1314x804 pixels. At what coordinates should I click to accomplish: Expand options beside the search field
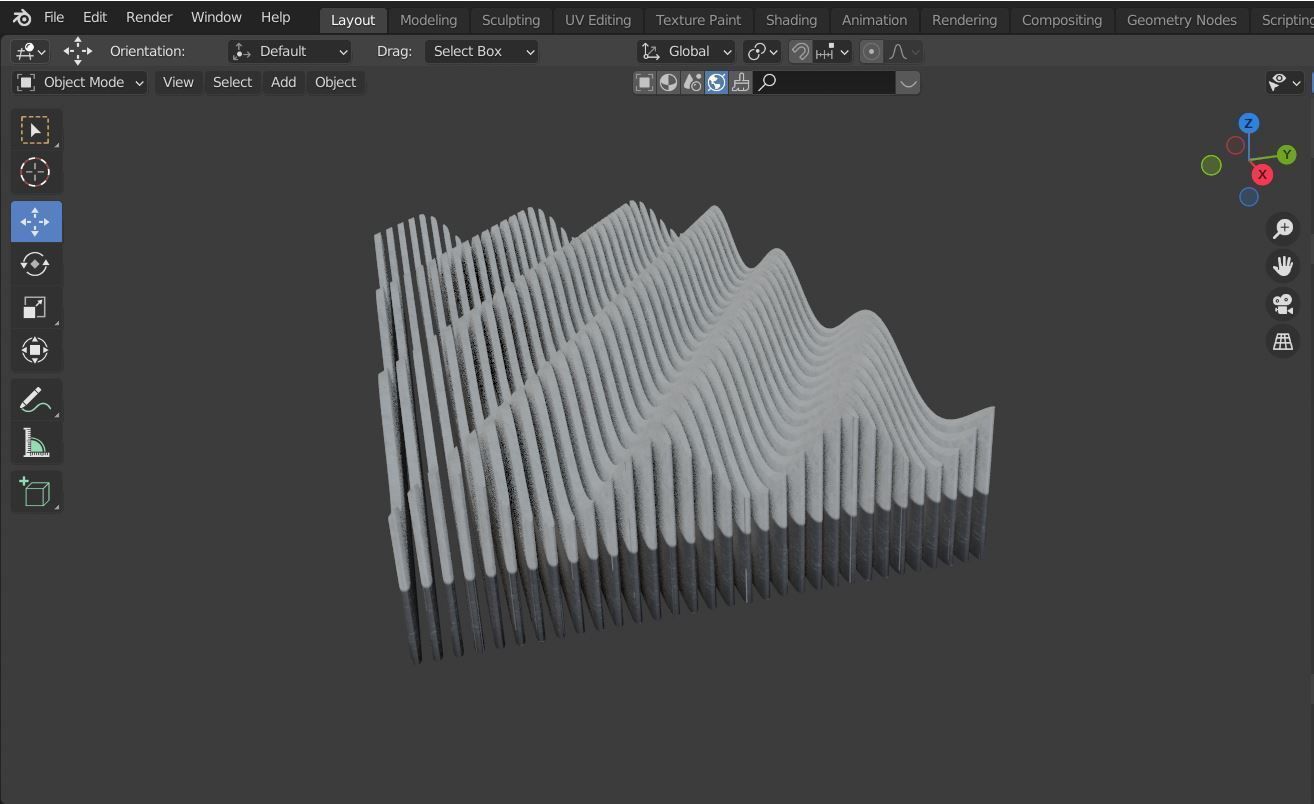907,82
